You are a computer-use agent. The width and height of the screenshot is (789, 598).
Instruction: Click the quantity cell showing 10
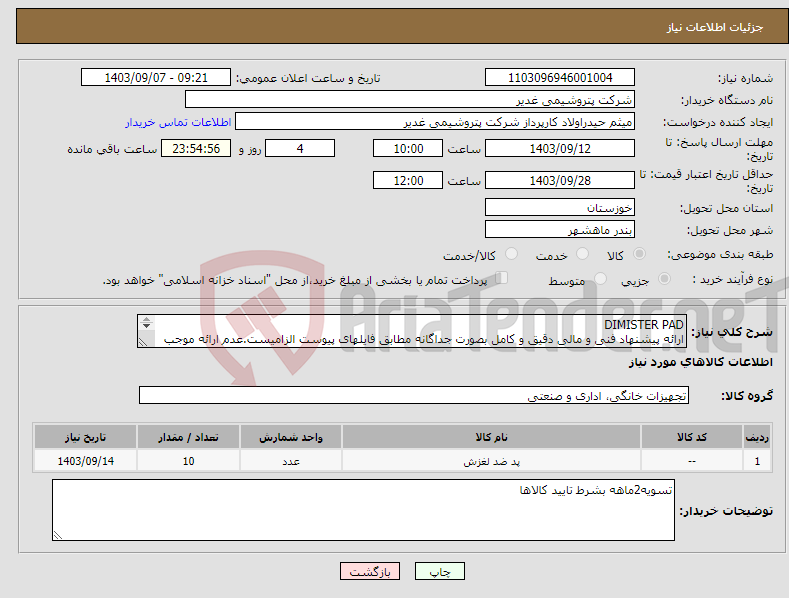click(x=188, y=461)
